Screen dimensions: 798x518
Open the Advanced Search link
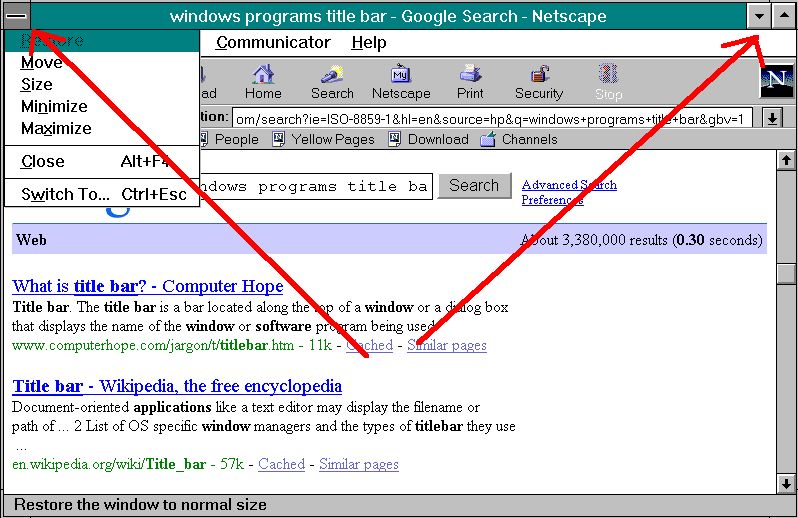(x=569, y=185)
